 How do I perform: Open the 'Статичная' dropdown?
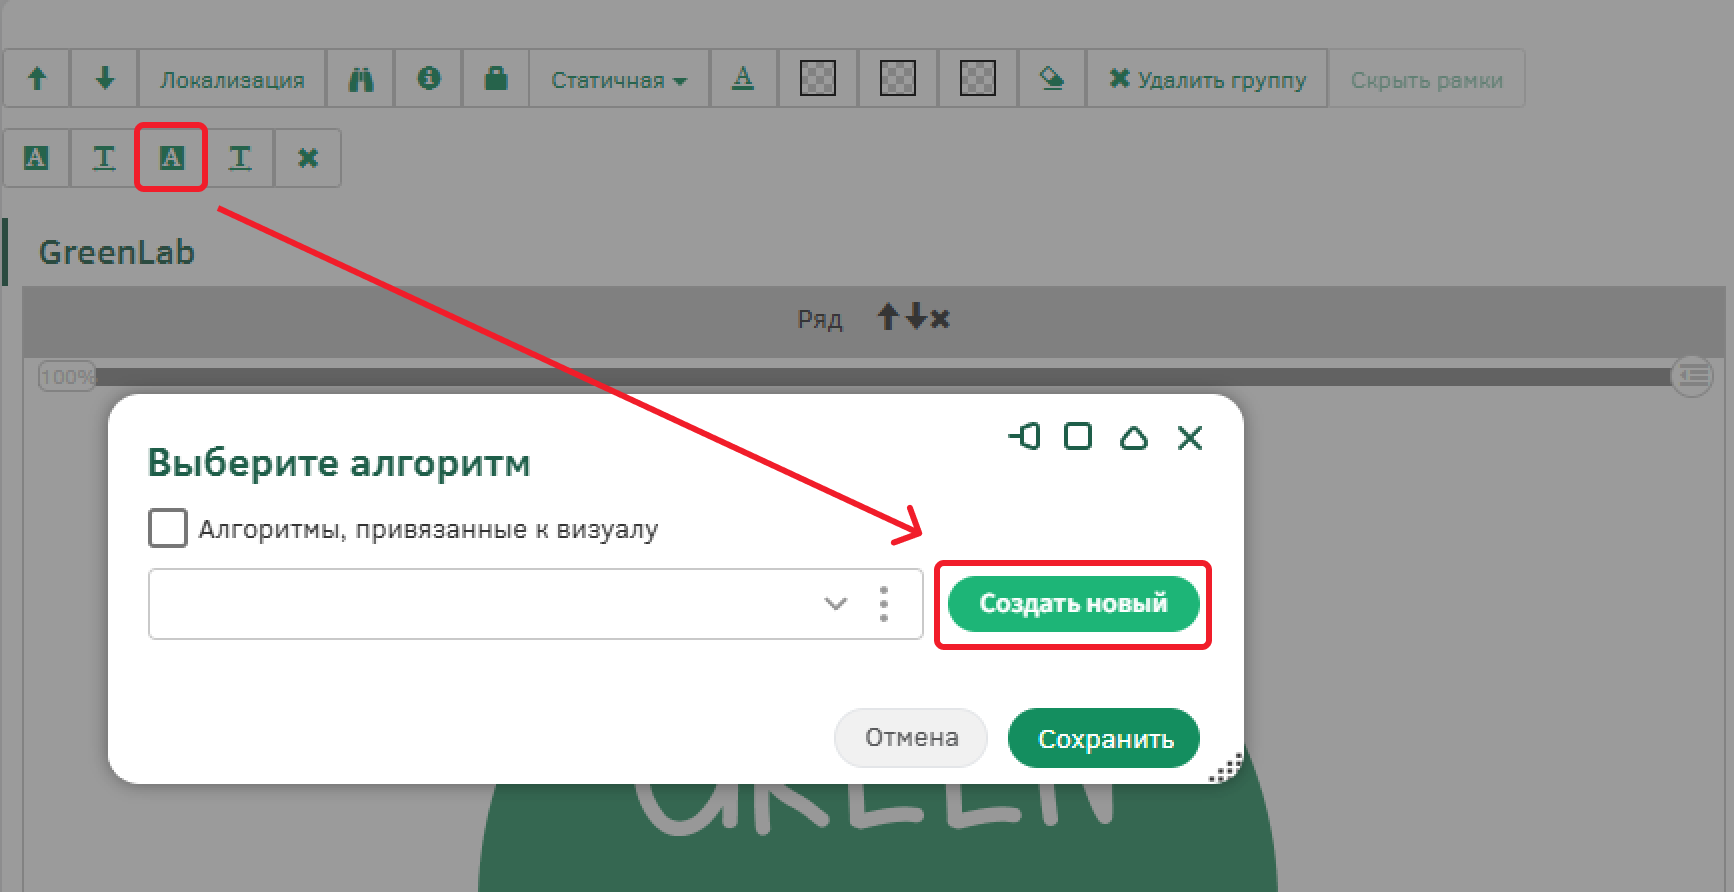(x=618, y=80)
